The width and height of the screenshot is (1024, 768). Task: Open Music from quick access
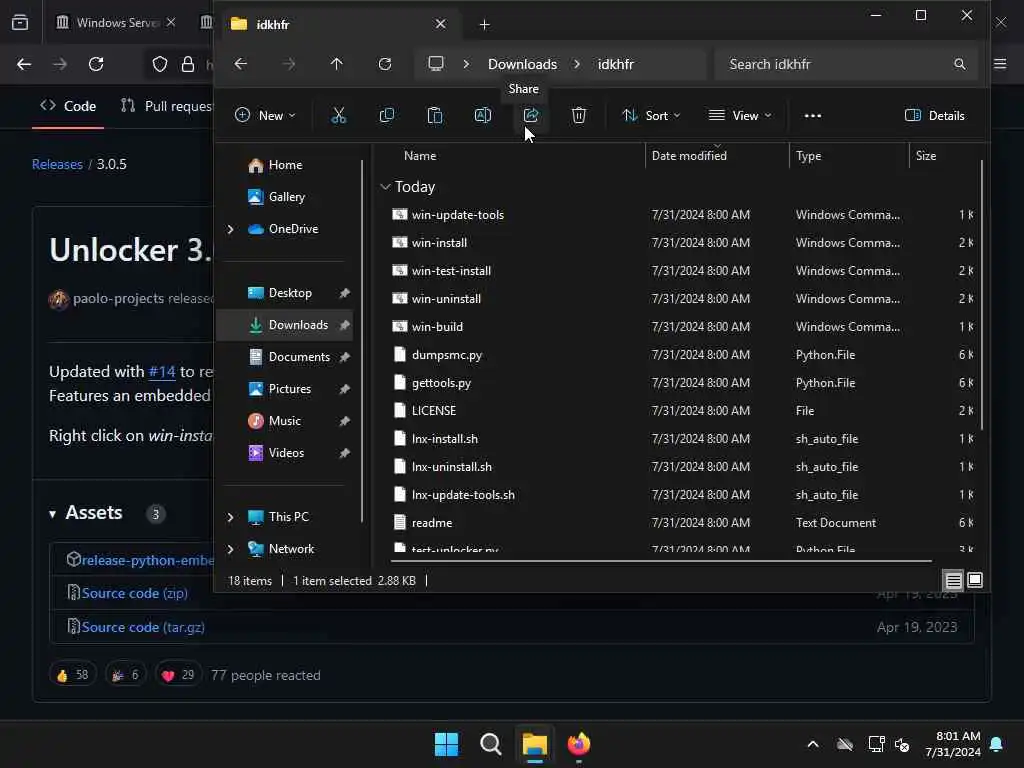click(285, 421)
